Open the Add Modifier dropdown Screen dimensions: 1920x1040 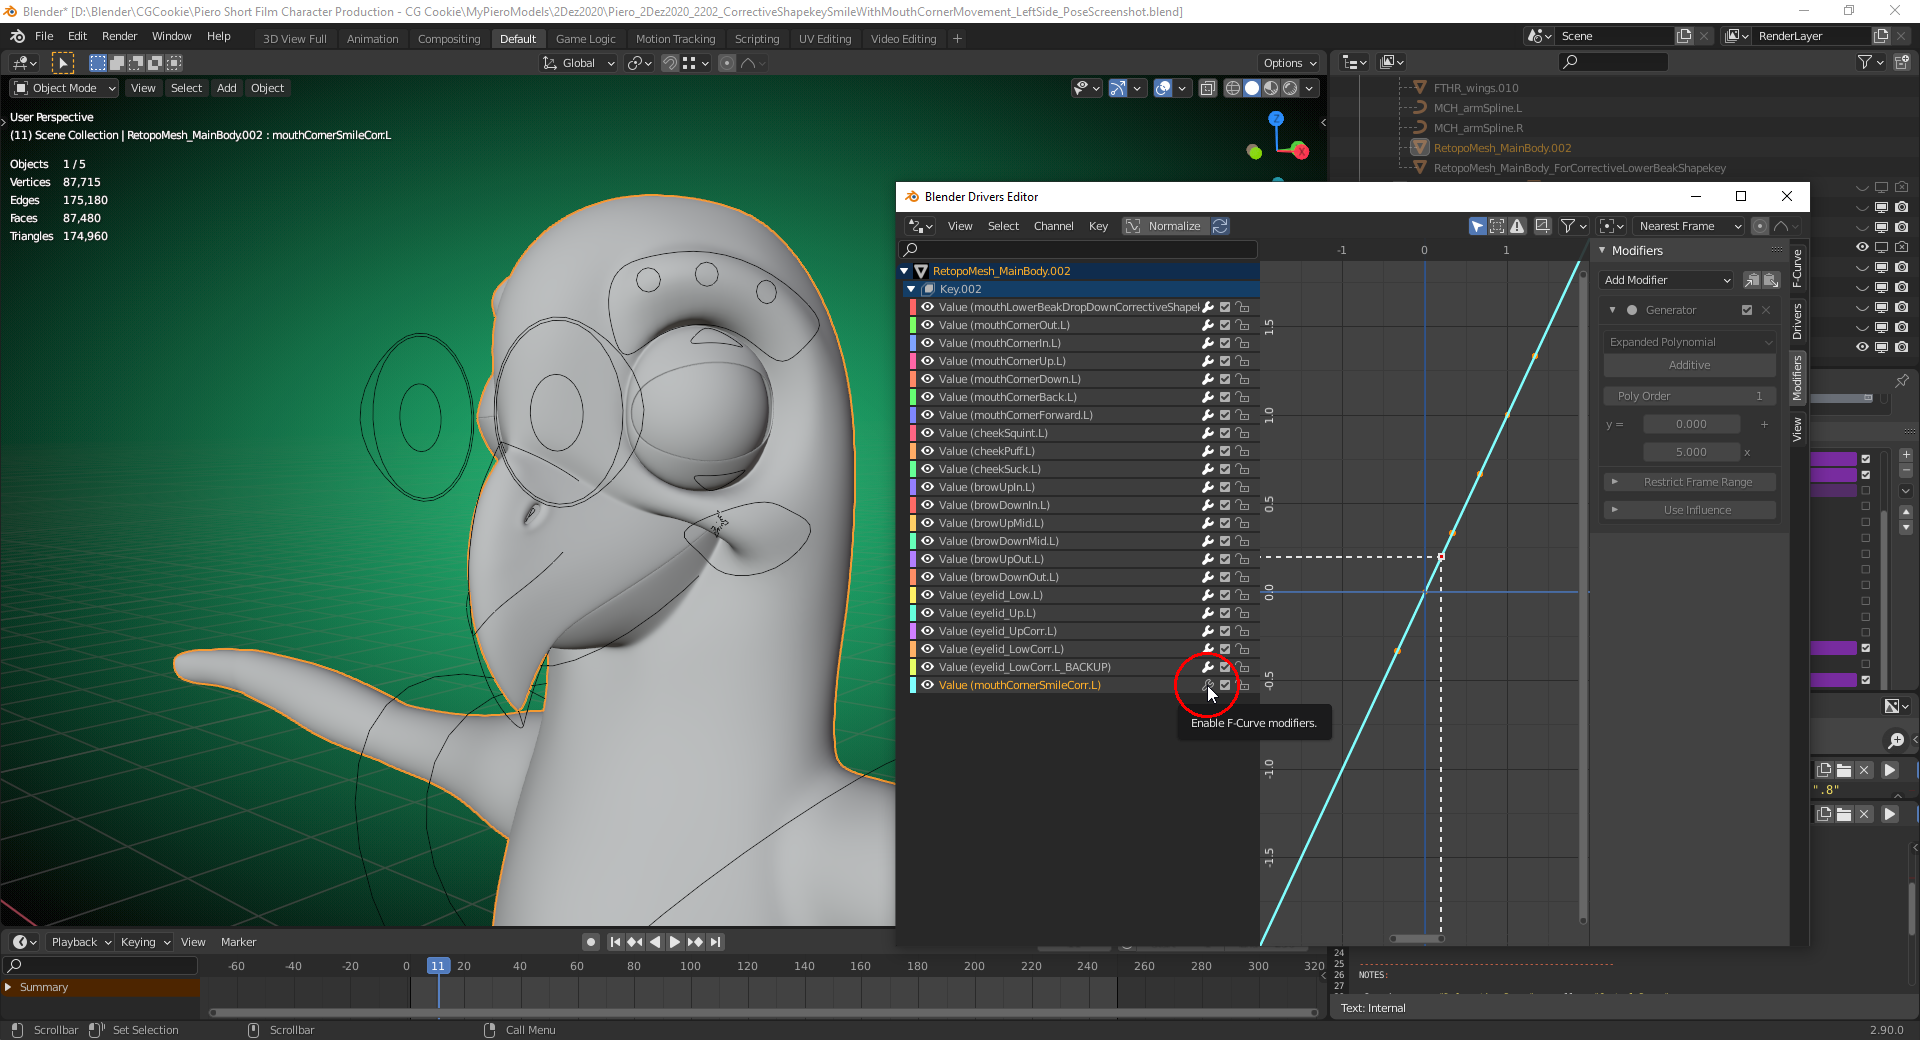pyautogui.click(x=1667, y=280)
